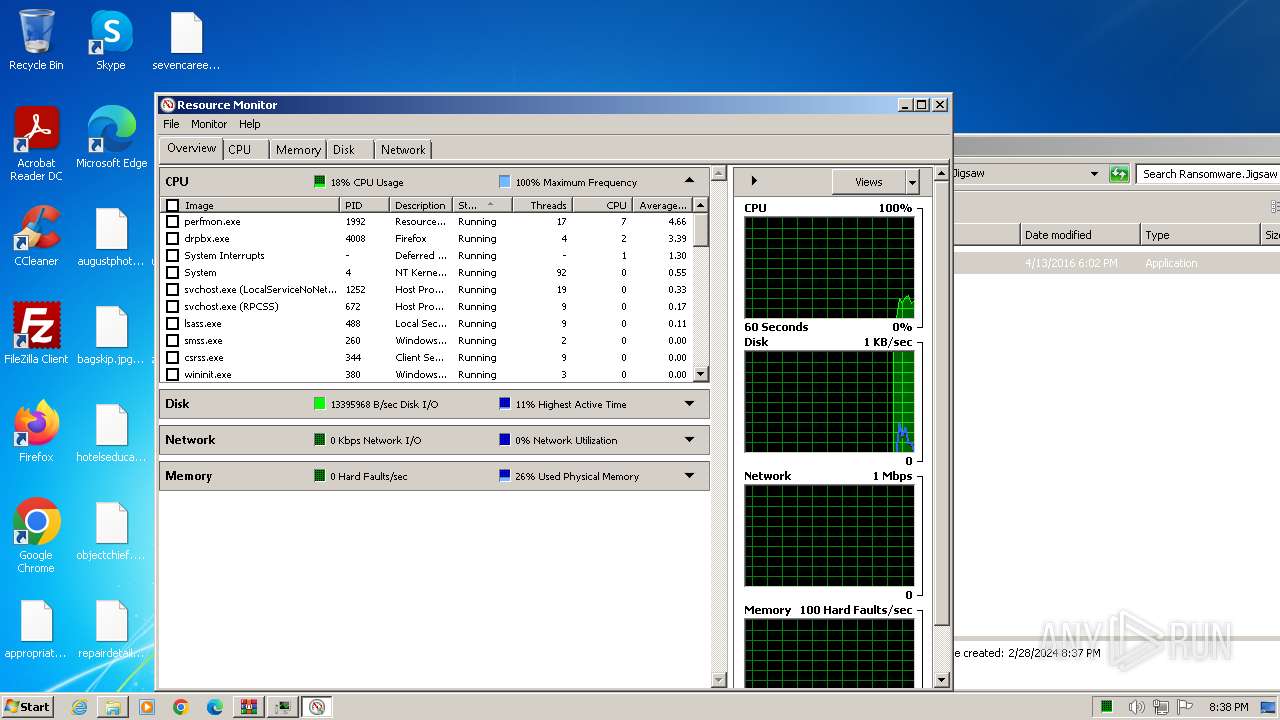The image size is (1280, 720).
Task: Open Explorer address bar dropdown
Action: click(1094, 174)
